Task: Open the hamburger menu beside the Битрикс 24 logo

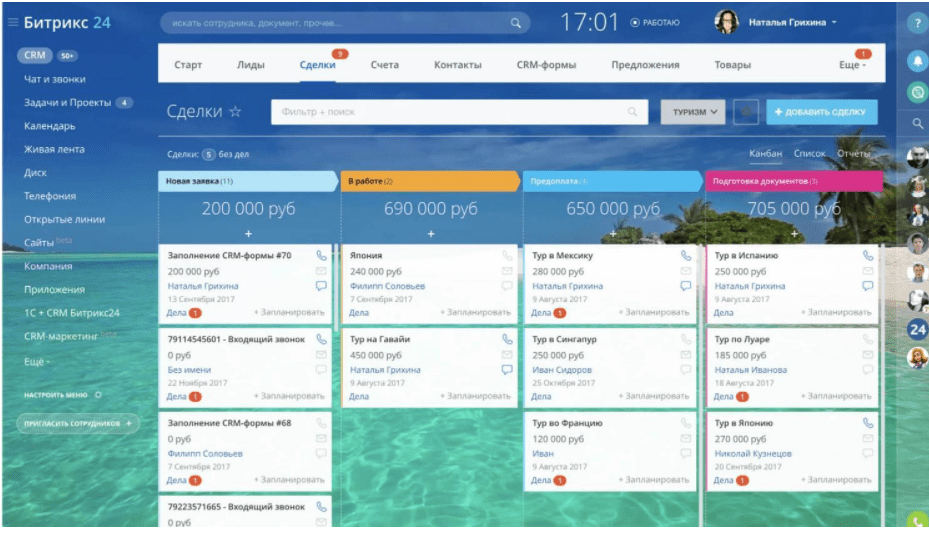Action: (12, 23)
